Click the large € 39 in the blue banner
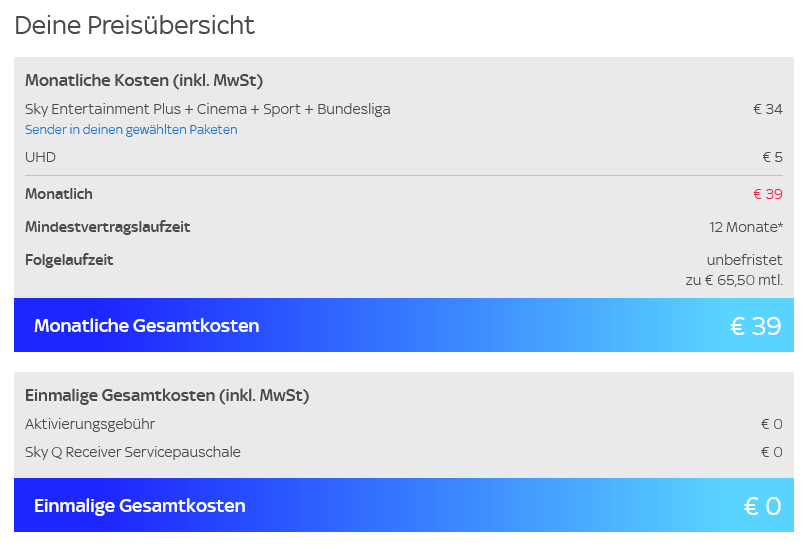This screenshot has width=809, height=549. coord(755,326)
